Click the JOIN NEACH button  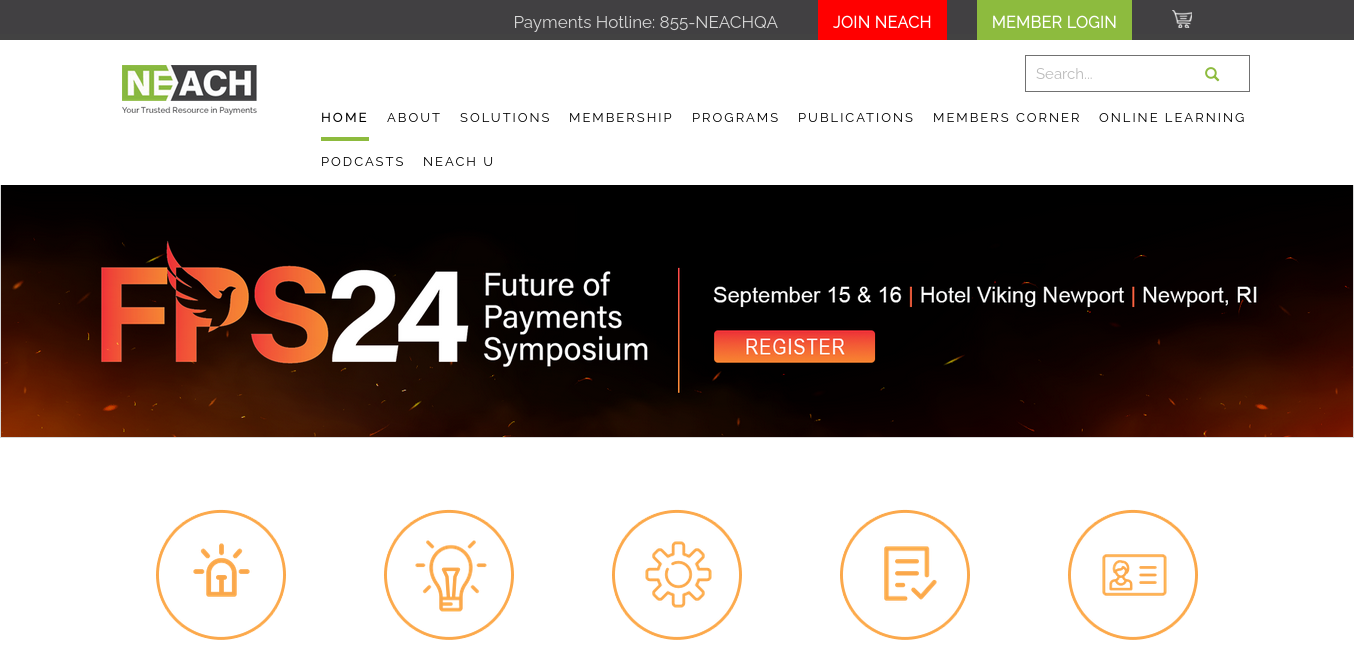[x=882, y=21]
